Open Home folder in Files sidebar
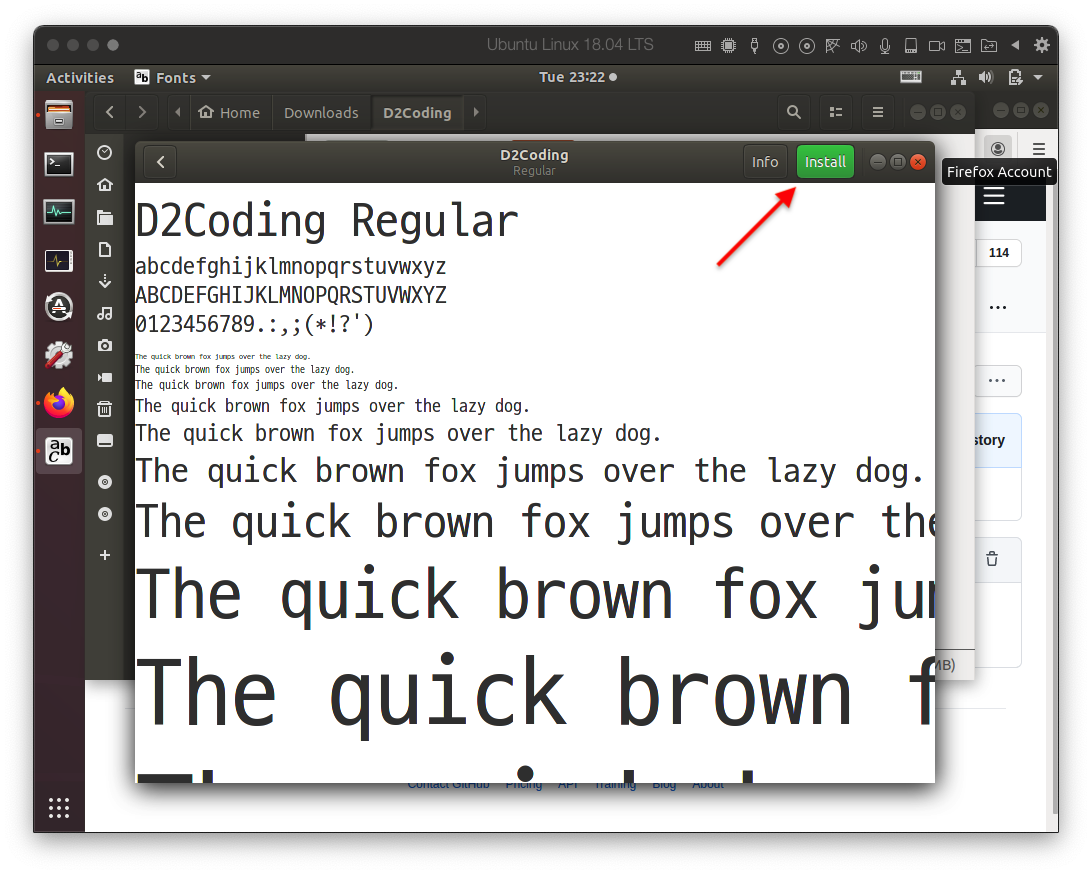Screen dimensions: 1092x874 (x=104, y=185)
